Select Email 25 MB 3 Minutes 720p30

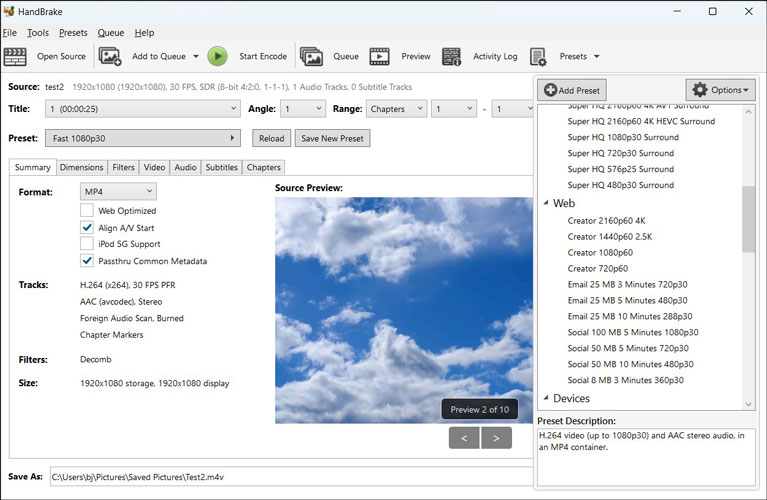[627, 284]
